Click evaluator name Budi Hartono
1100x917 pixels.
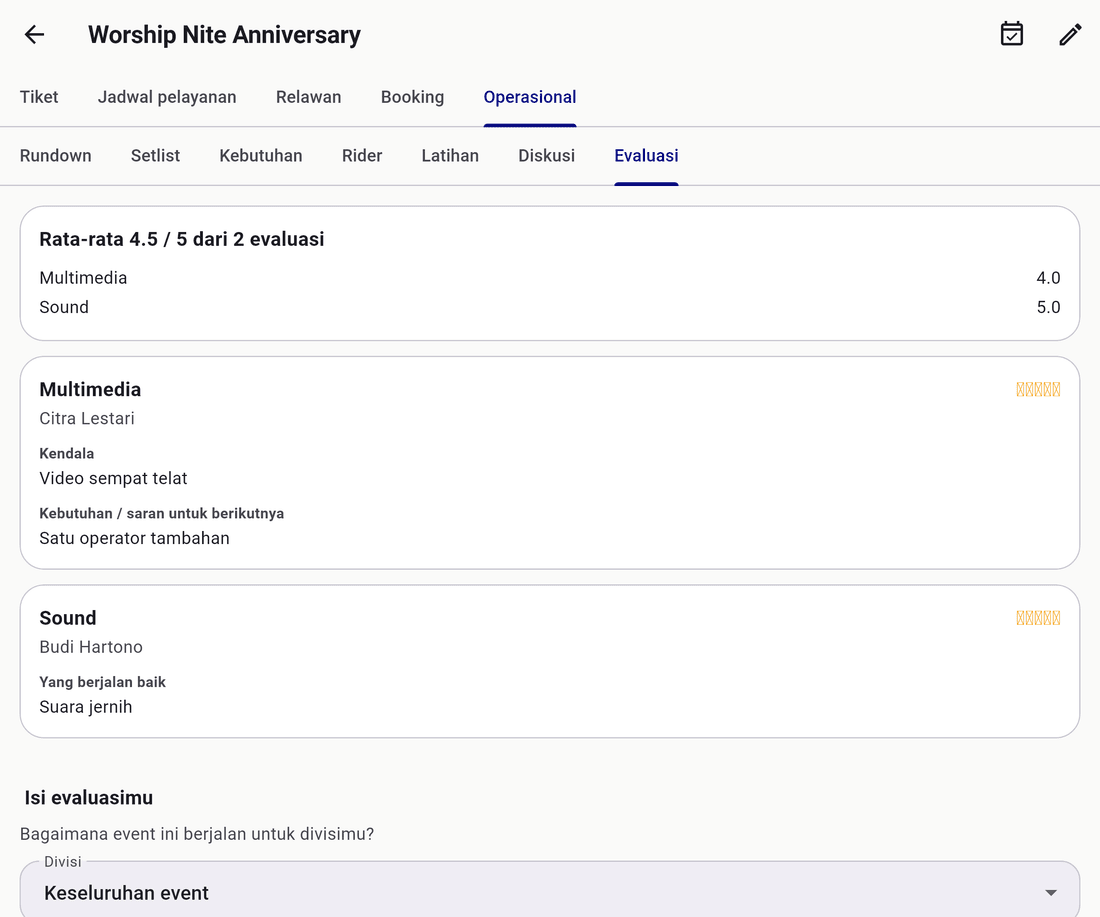(91, 647)
